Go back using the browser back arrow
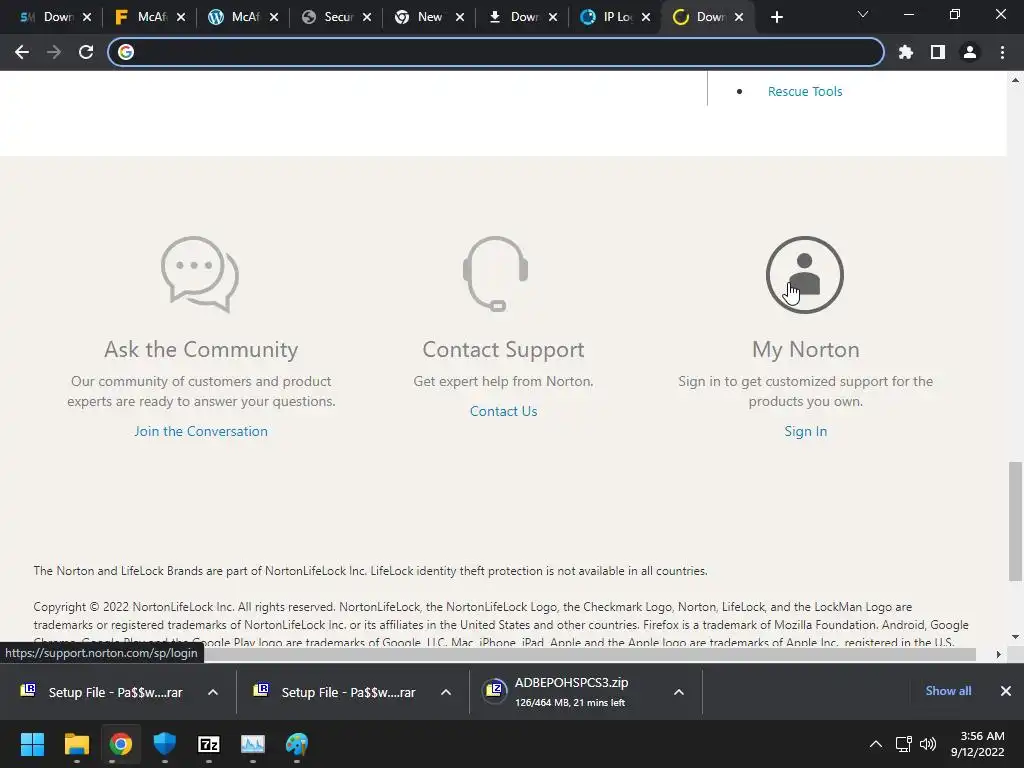Image resolution: width=1024 pixels, height=768 pixels. coord(22,52)
